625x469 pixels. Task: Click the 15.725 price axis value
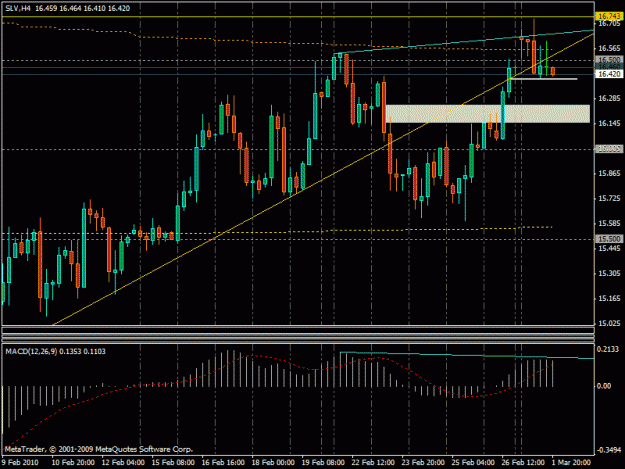point(609,198)
